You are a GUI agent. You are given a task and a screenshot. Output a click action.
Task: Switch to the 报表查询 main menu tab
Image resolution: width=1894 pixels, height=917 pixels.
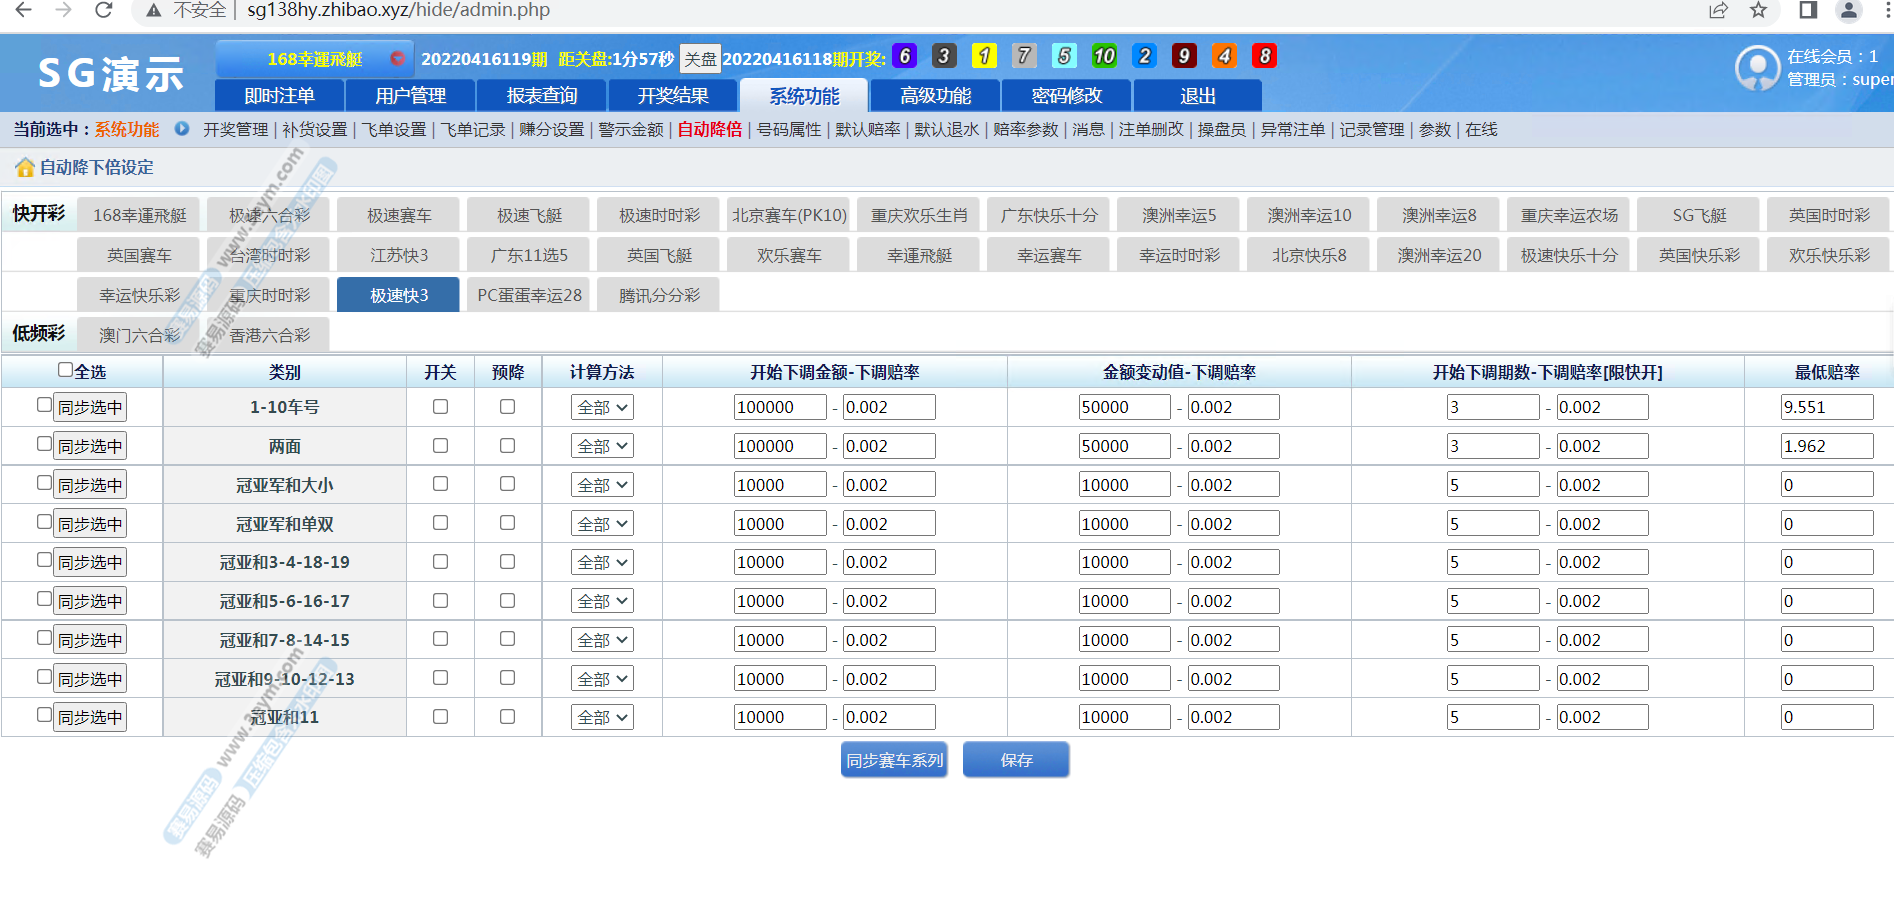(541, 96)
